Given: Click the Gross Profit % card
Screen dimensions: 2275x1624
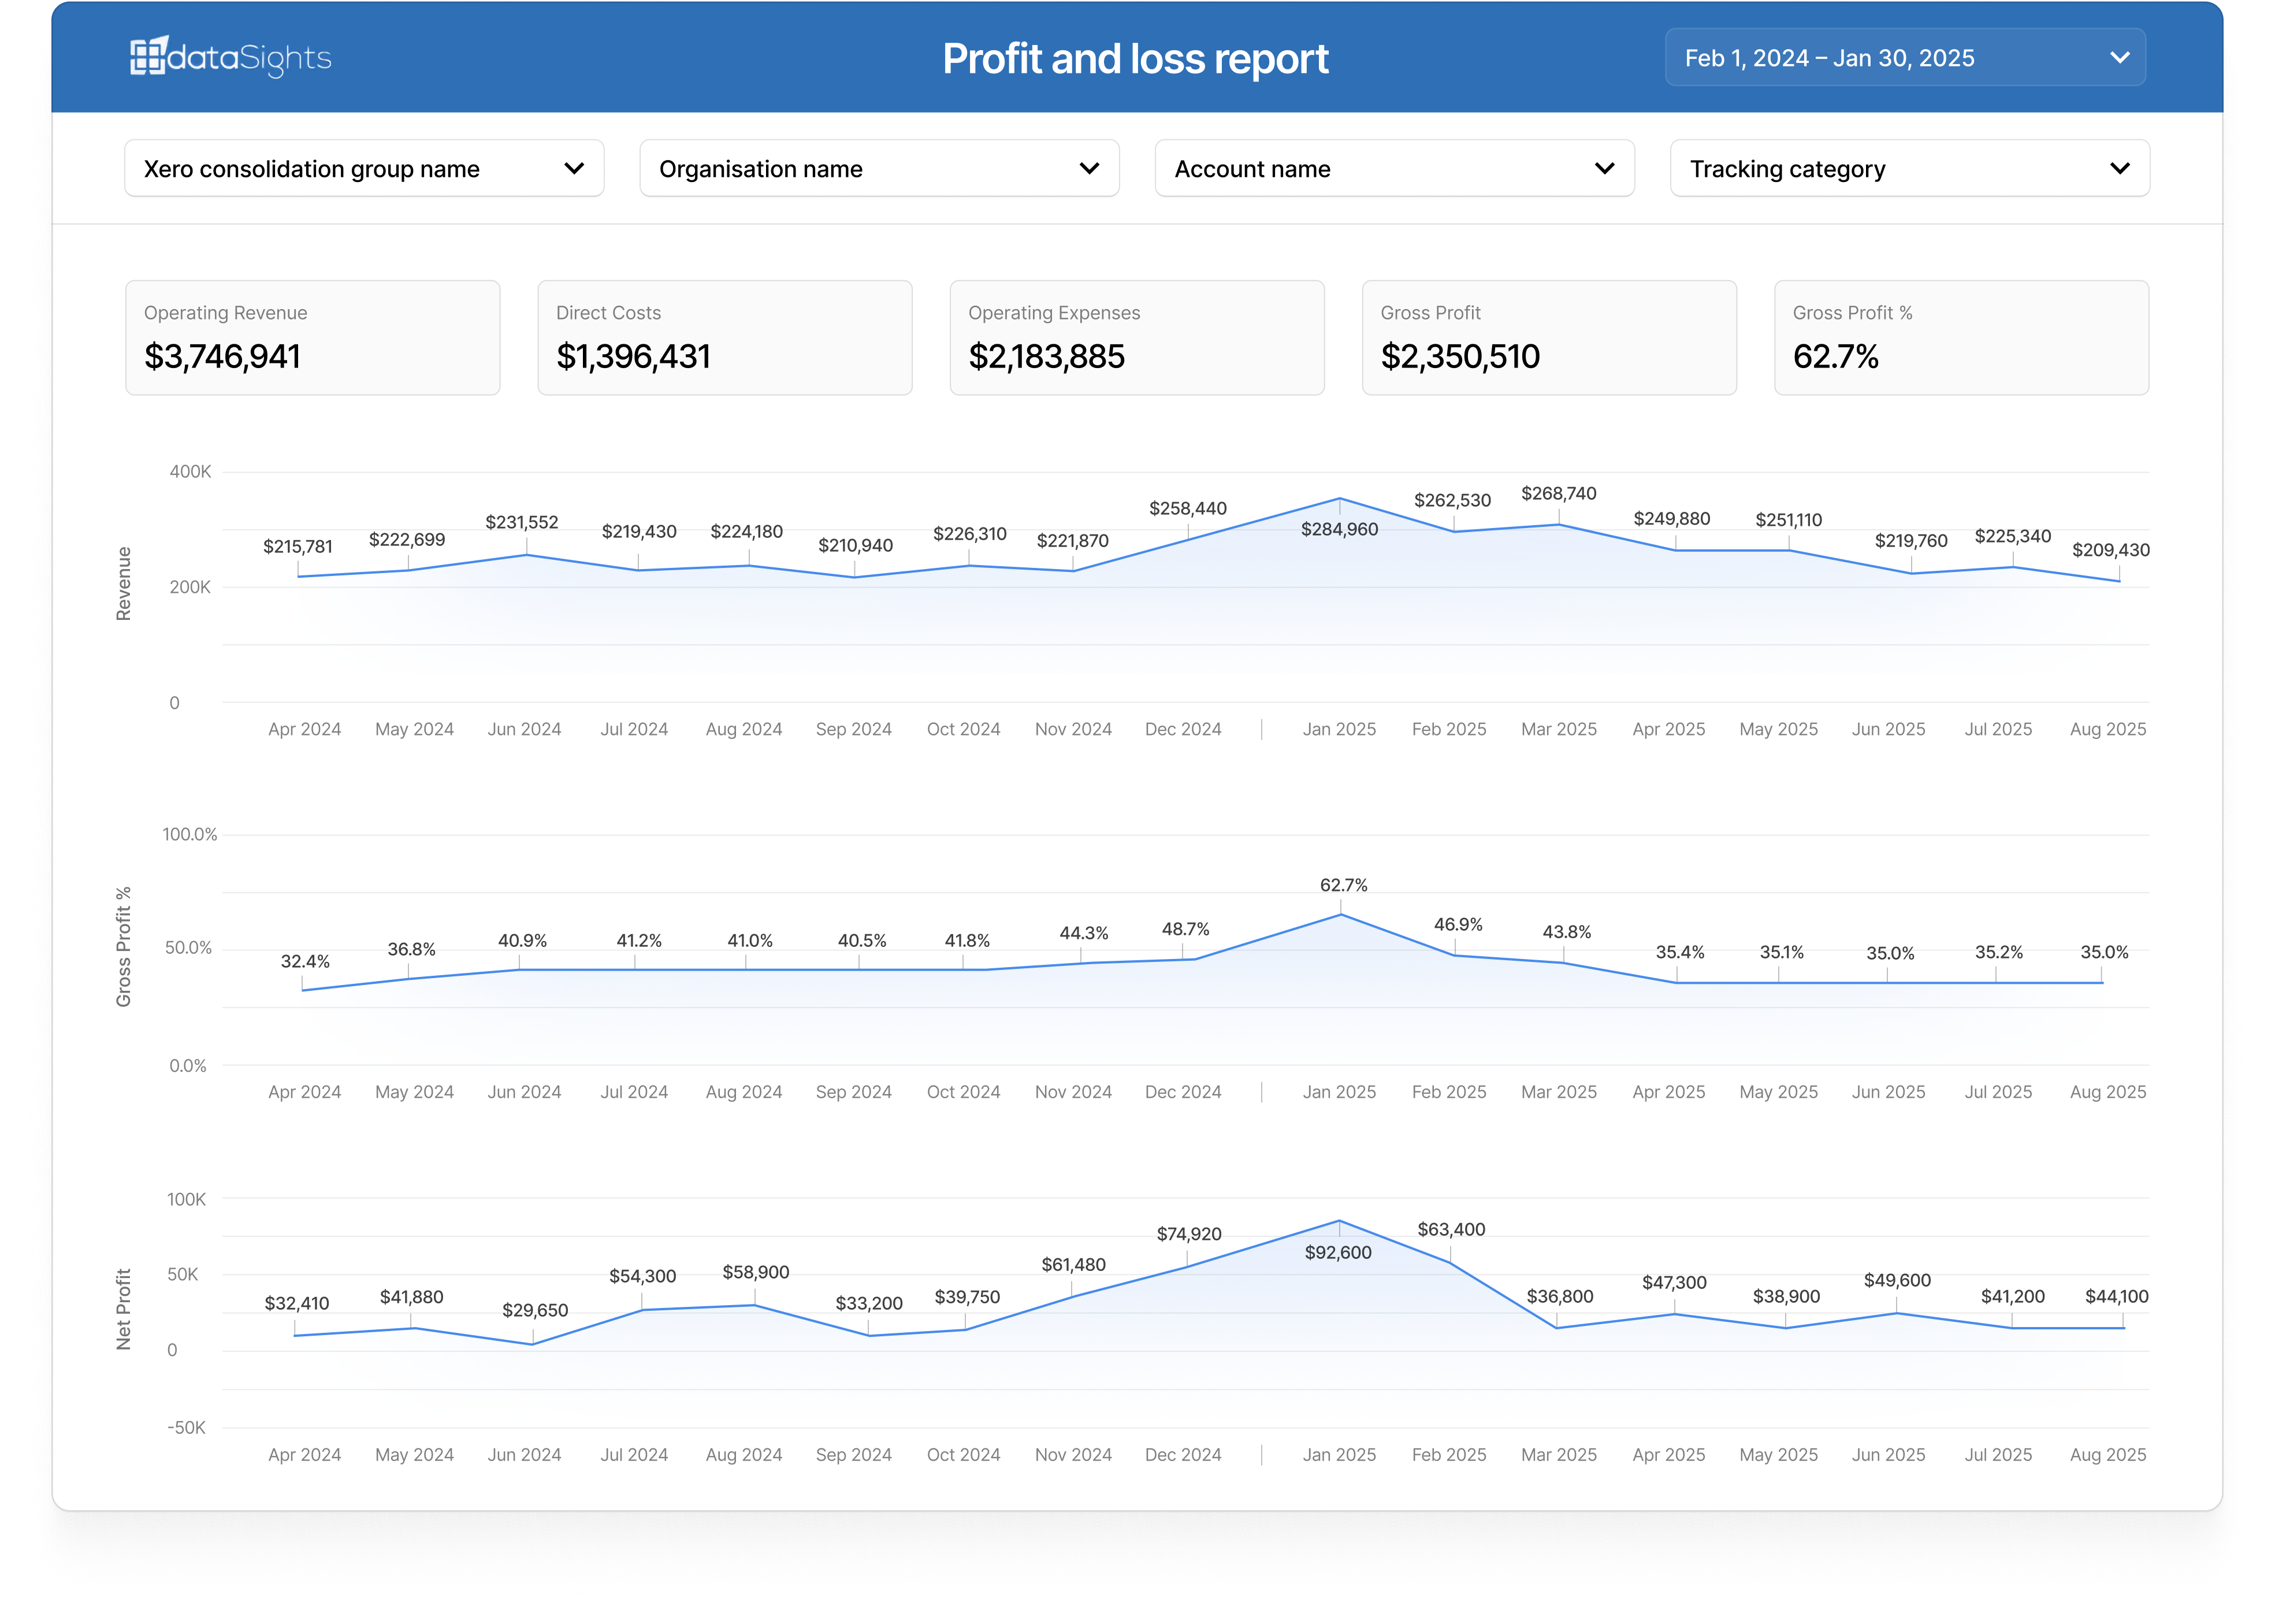Looking at the screenshot, I should (x=1961, y=338).
